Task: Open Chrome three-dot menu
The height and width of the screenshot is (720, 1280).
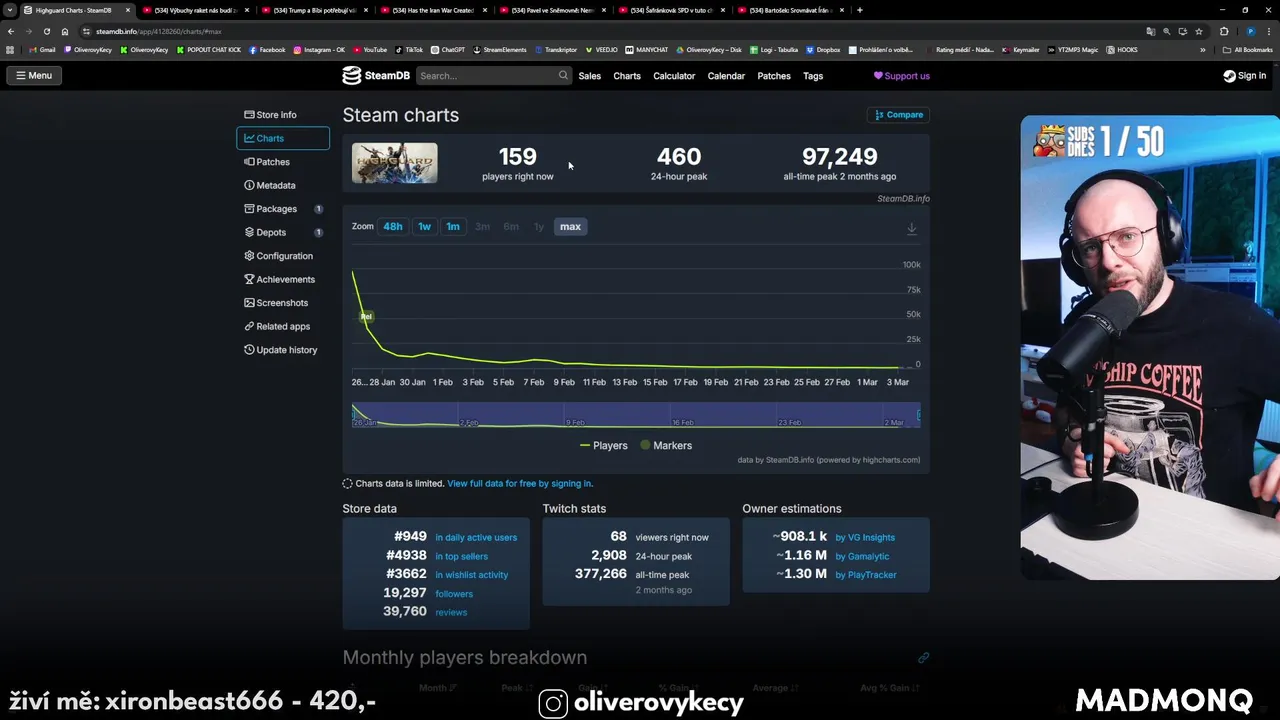Action: point(1268,31)
